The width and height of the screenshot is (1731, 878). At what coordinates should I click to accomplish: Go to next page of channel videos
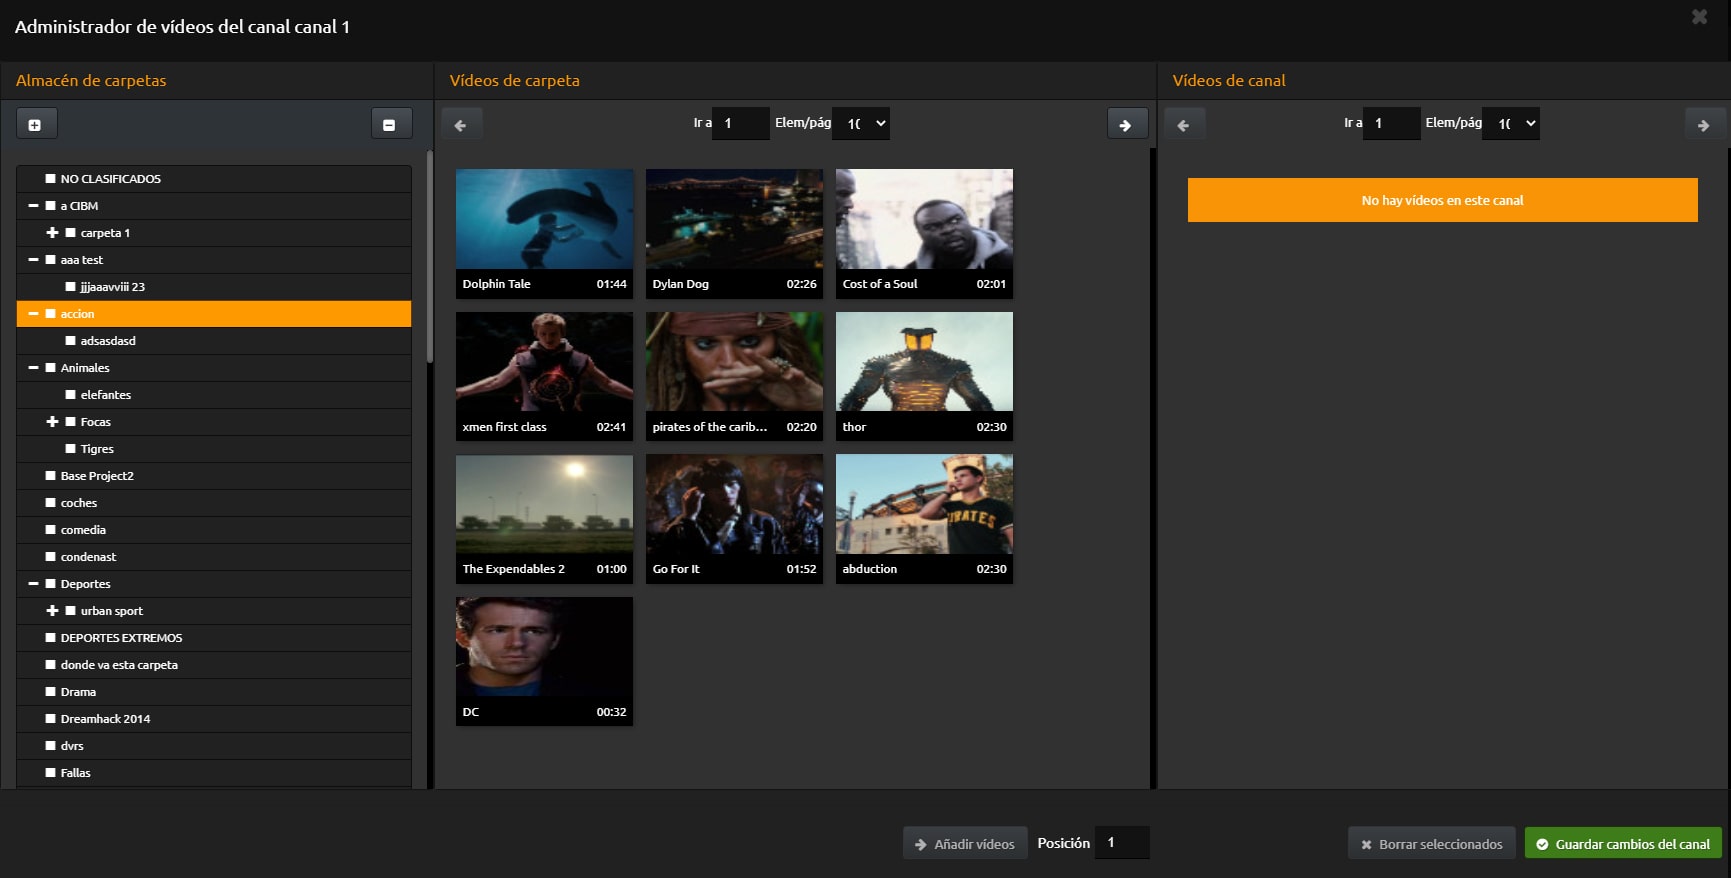1704,124
